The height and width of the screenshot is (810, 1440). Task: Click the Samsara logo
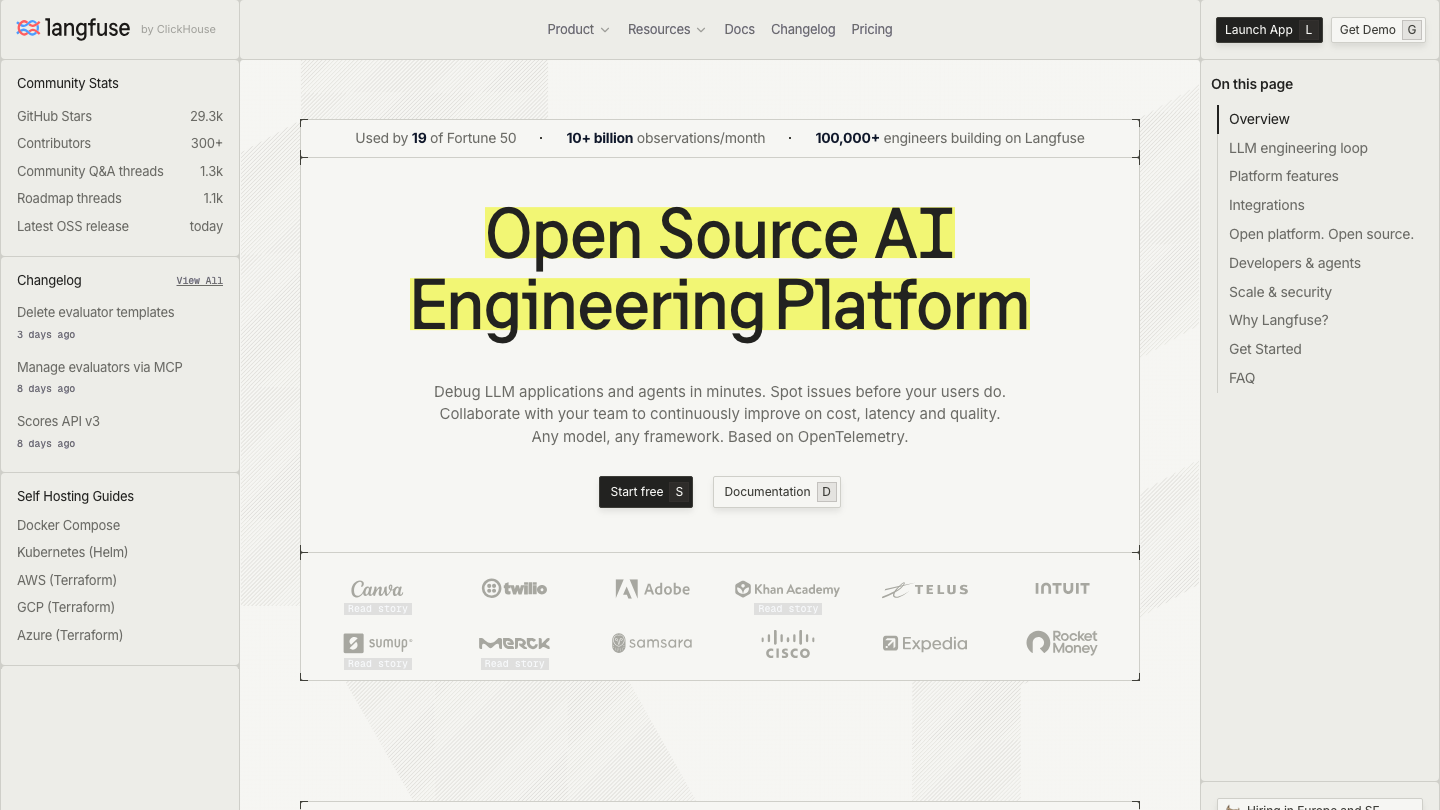(x=652, y=643)
